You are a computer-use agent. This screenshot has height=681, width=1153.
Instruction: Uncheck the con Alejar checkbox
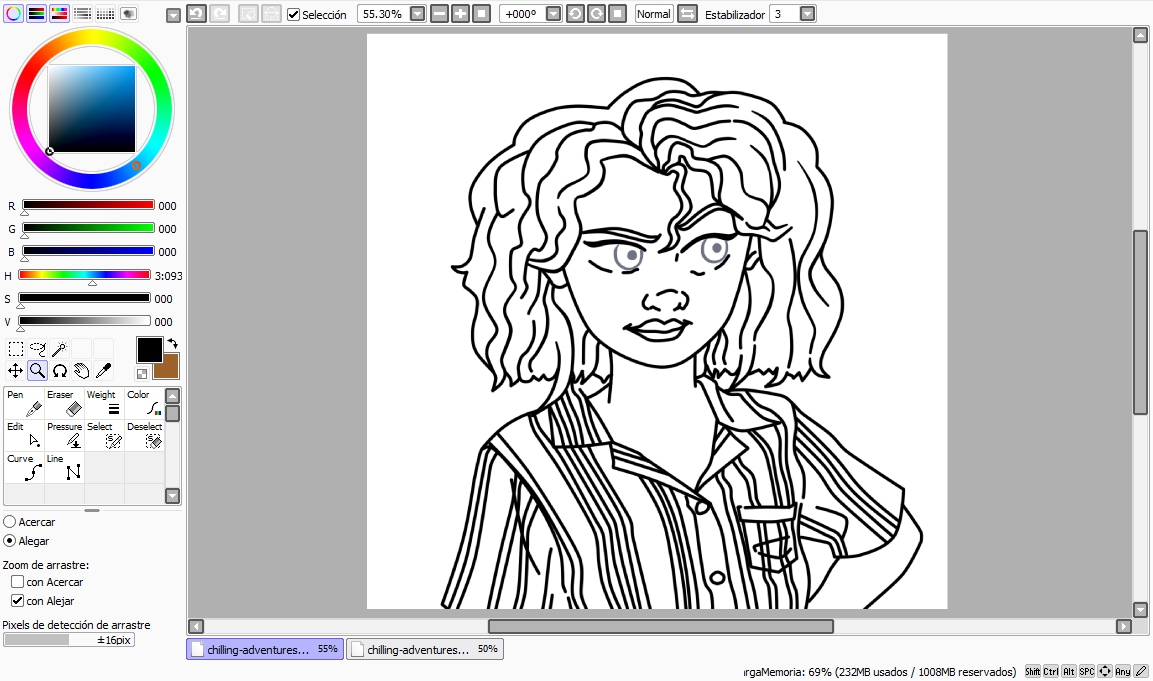tap(18, 601)
